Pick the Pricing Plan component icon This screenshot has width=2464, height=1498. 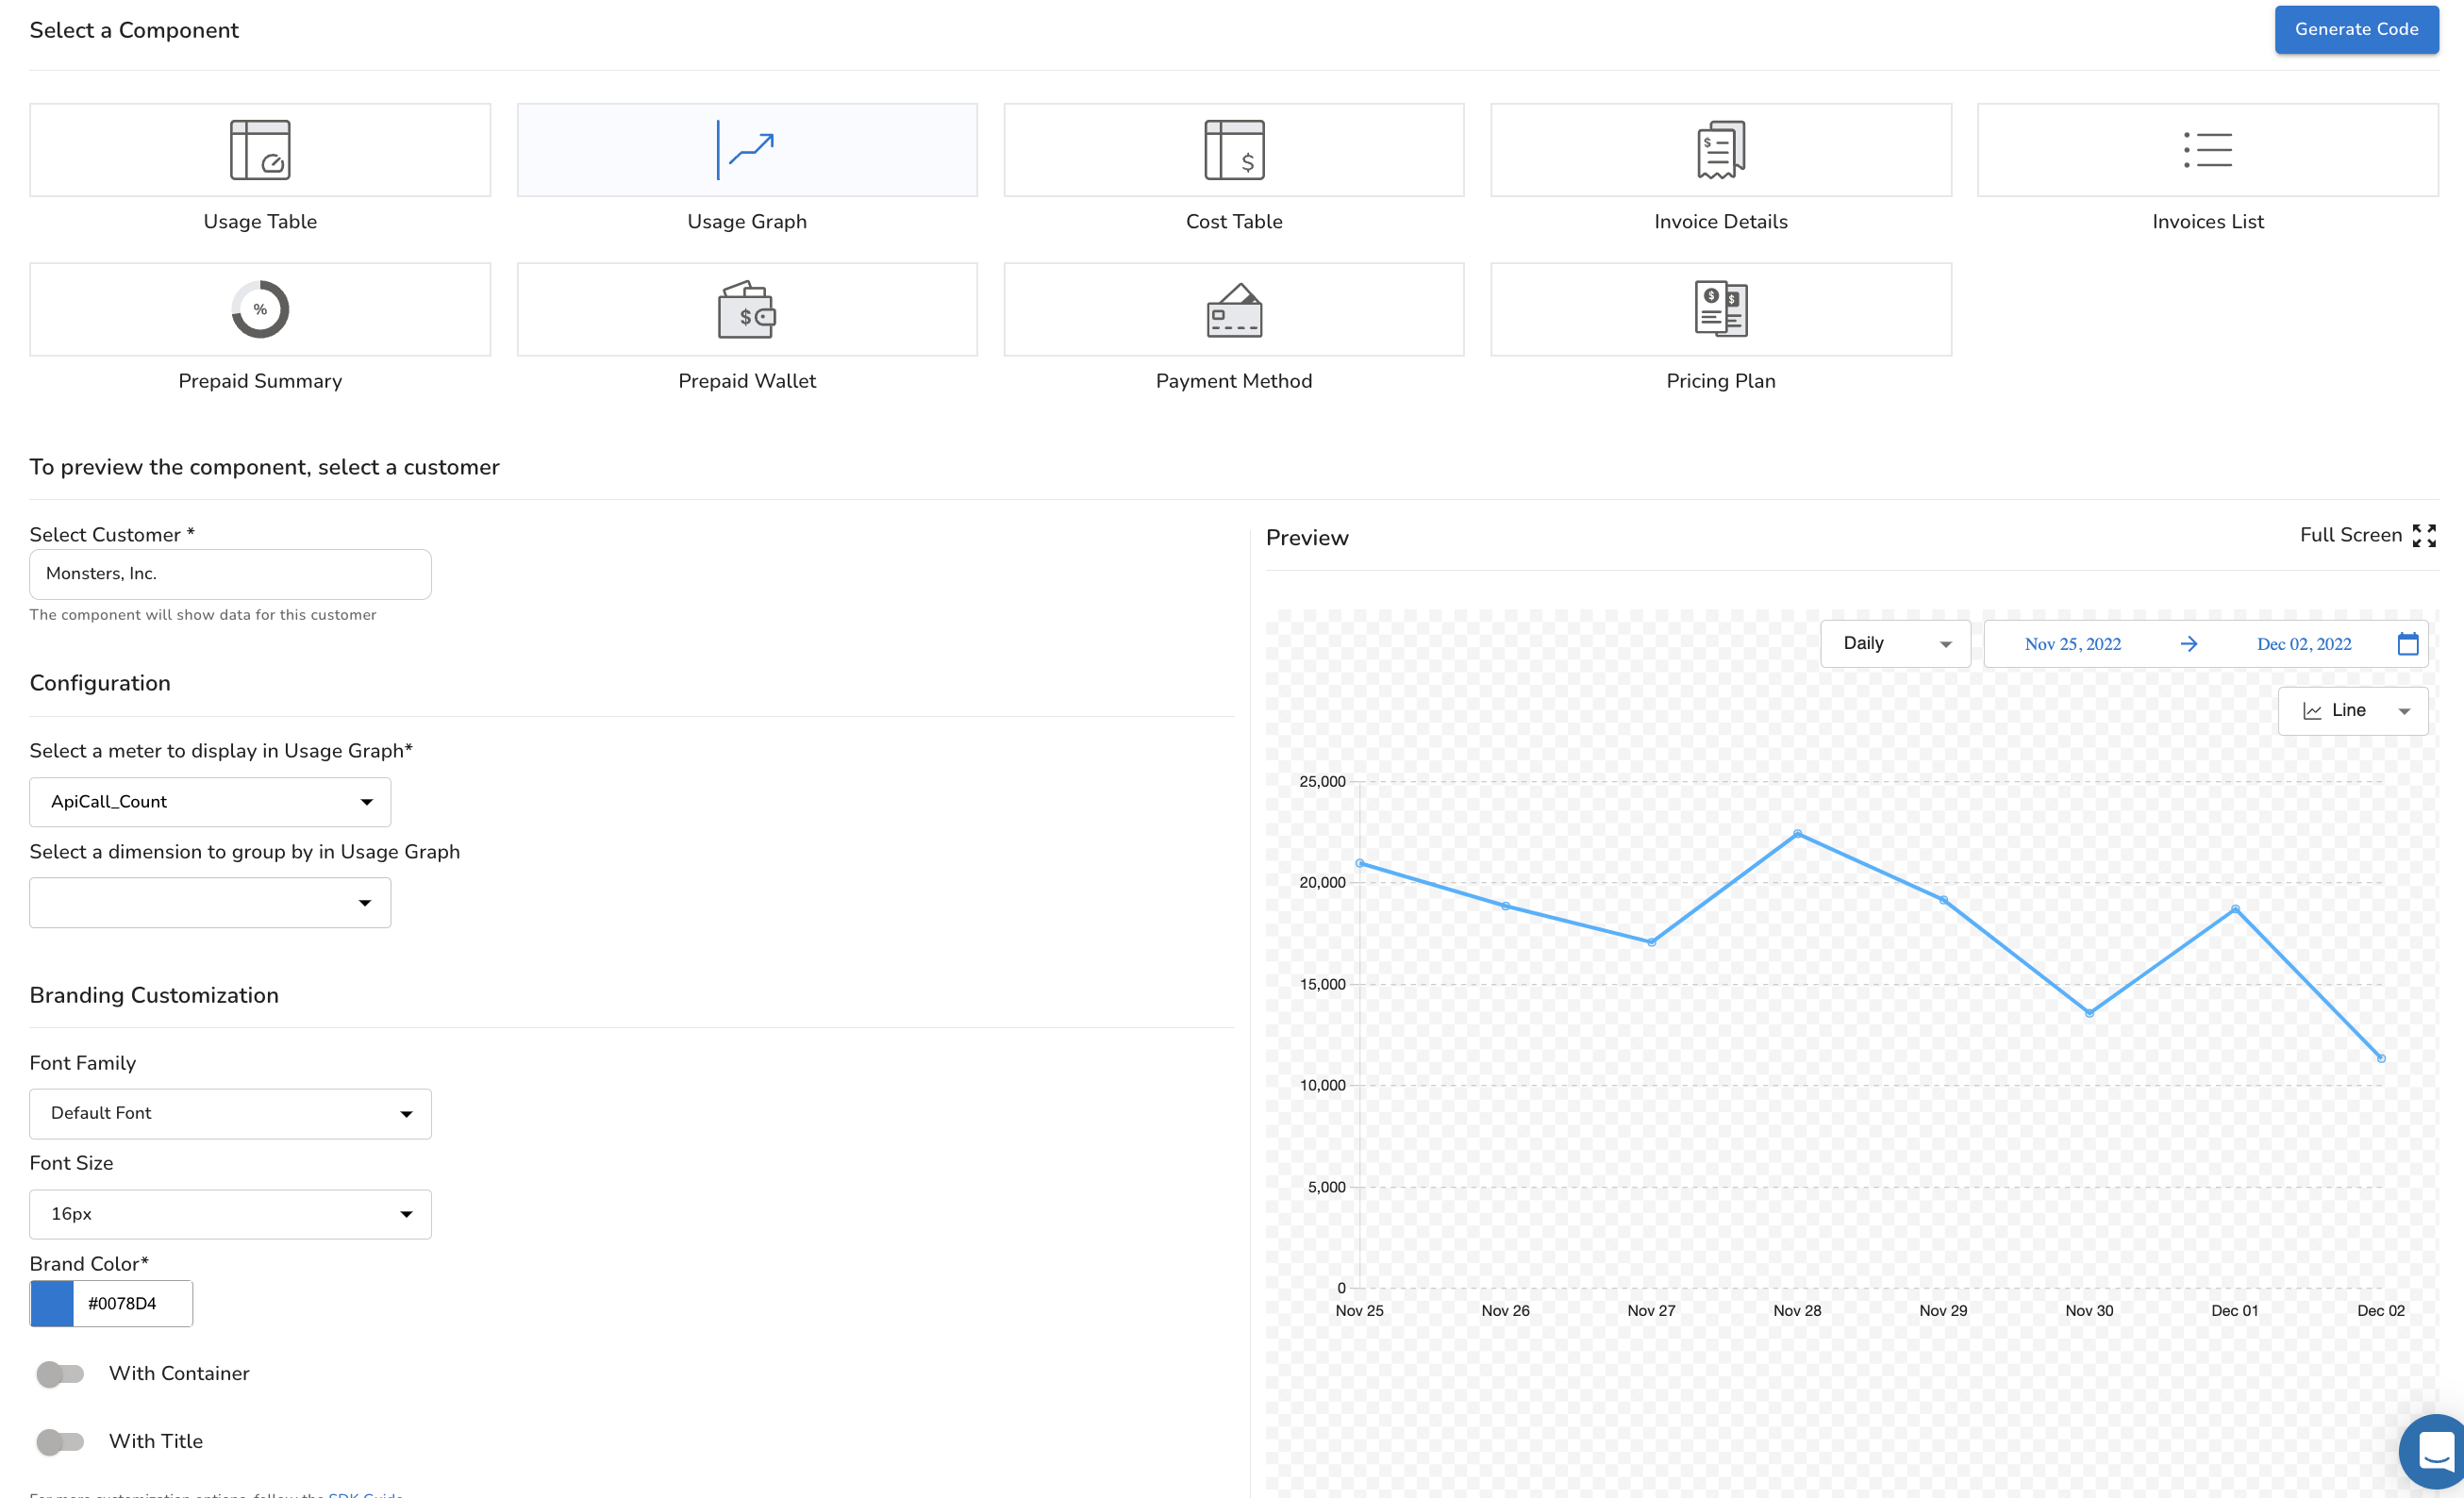[x=1720, y=309]
